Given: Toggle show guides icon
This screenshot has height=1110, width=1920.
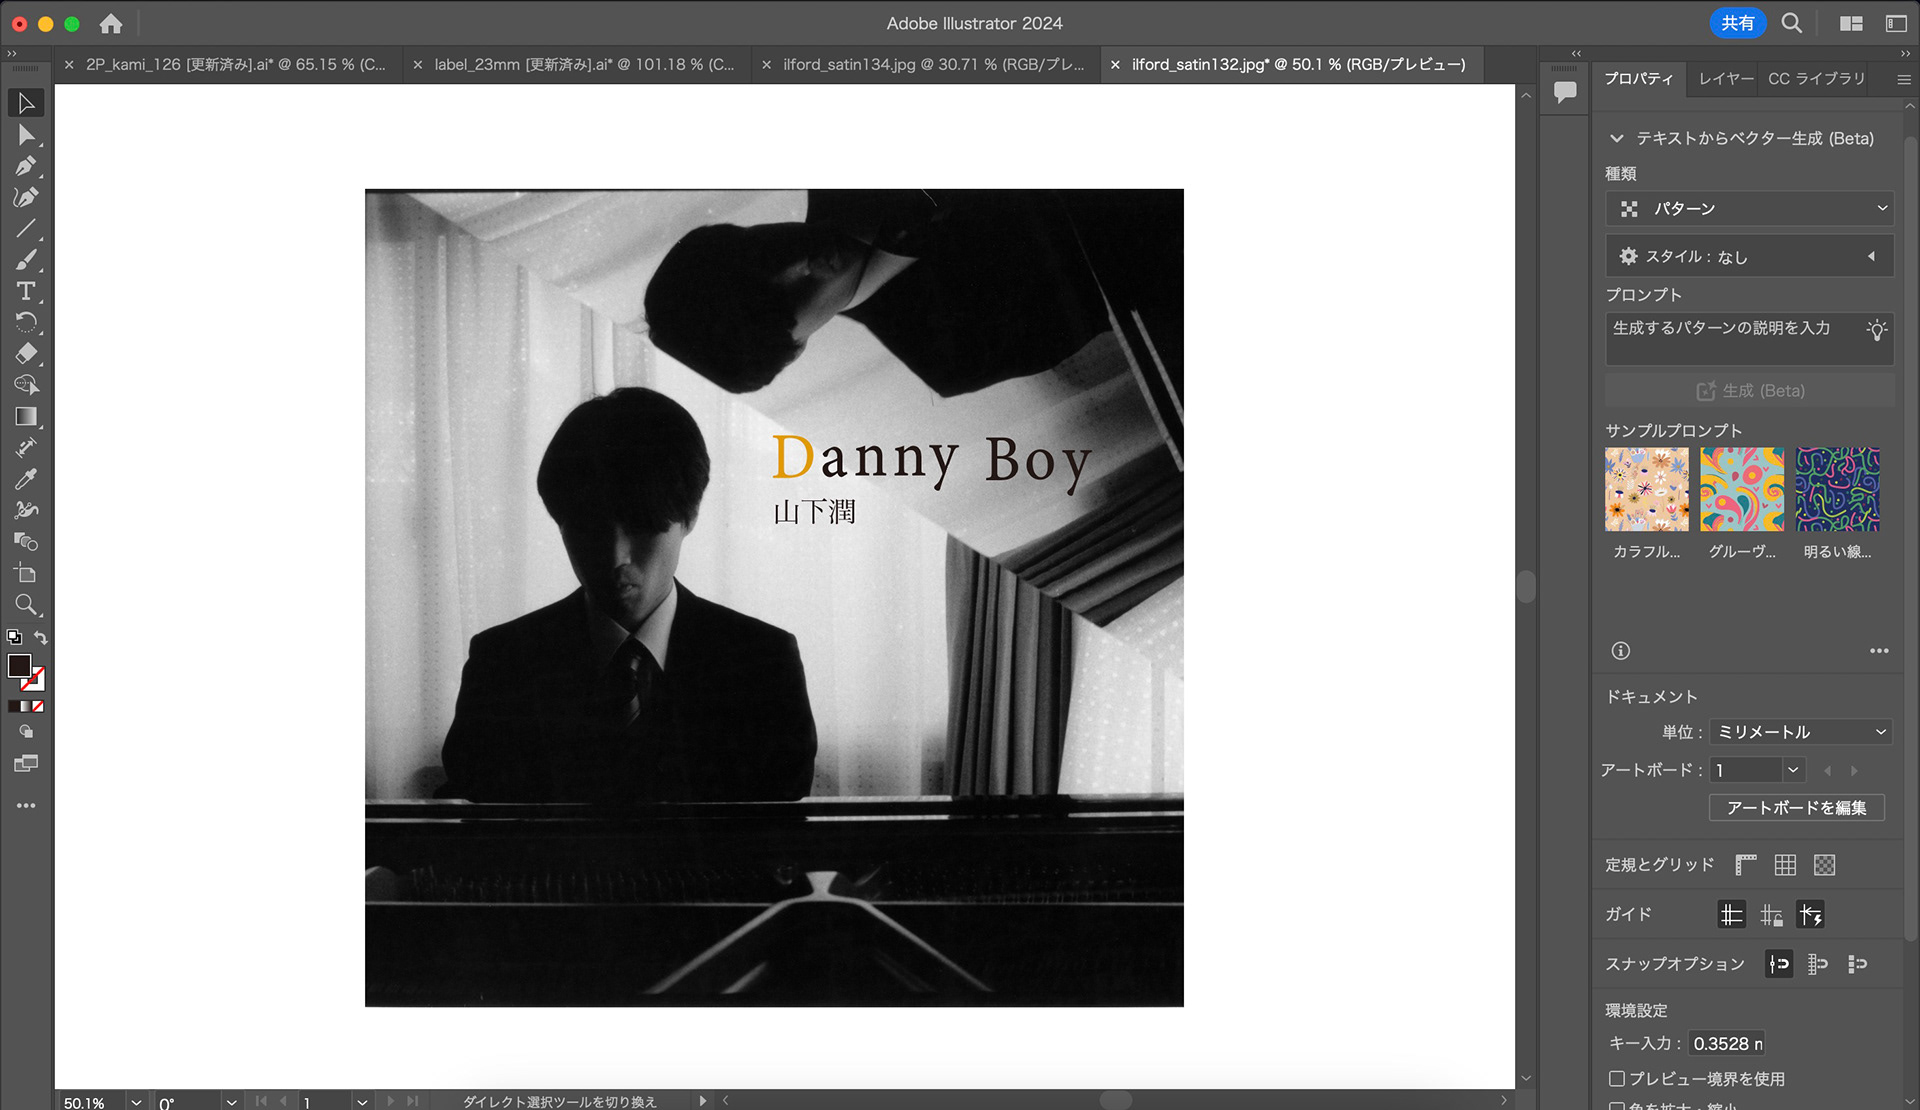Looking at the screenshot, I should 1731,914.
